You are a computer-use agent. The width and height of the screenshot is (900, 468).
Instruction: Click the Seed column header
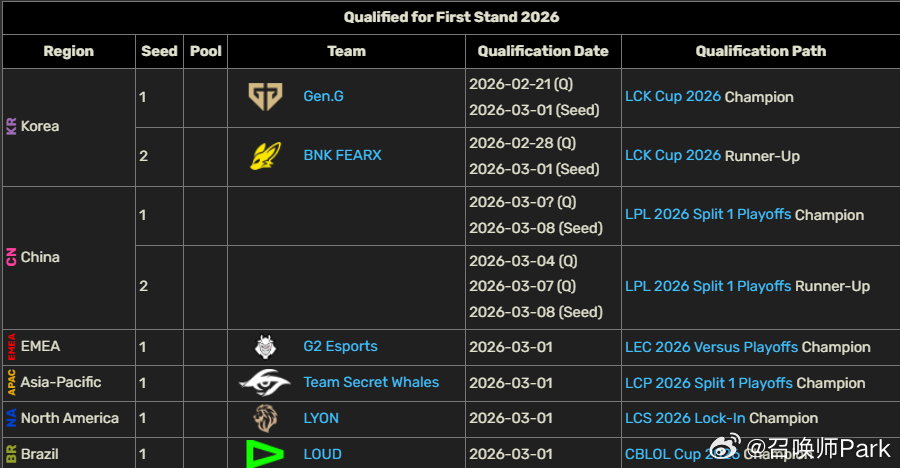pos(159,51)
